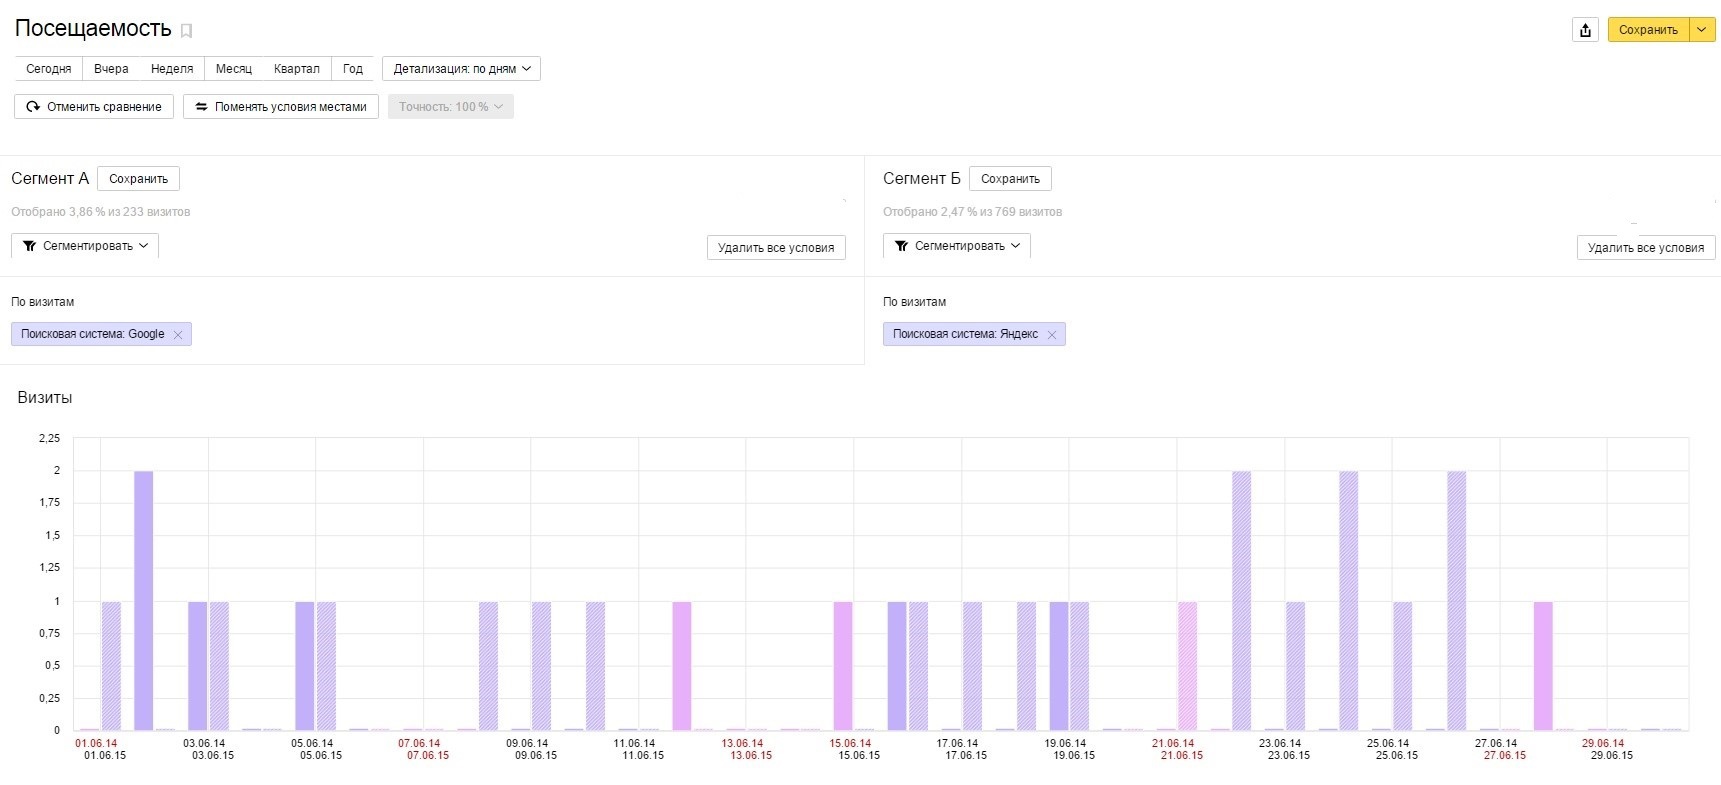Click the x-axis label 17.06.14

click(x=957, y=743)
